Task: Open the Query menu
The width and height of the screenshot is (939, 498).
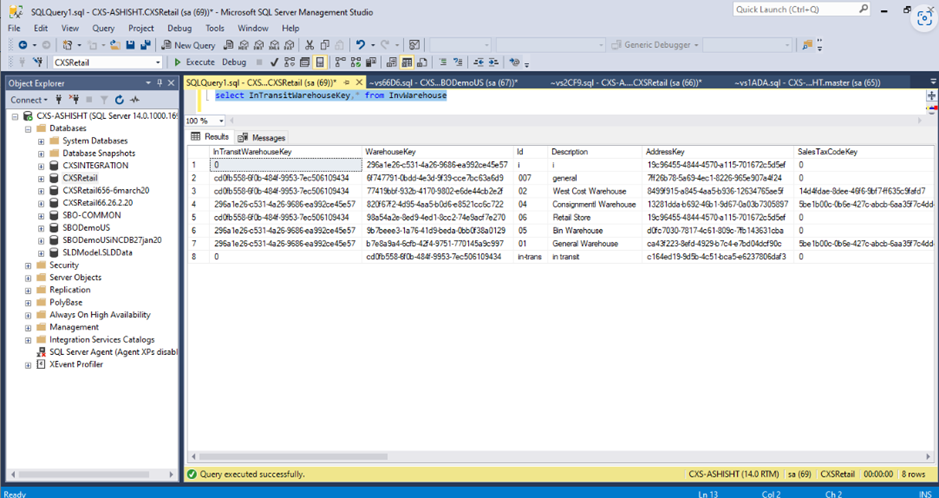Action: click(103, 28)
